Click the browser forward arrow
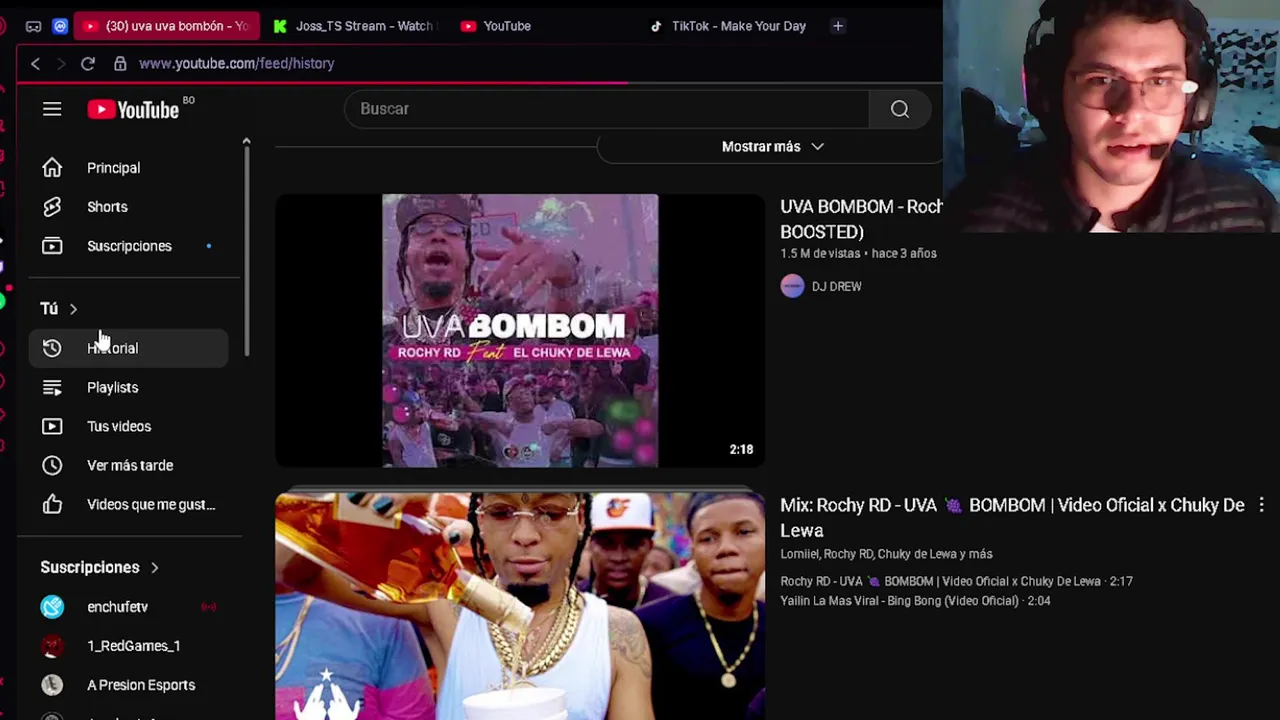Image resolution: width=1280 pixels, height=720 pixels. tap(61, 63)
